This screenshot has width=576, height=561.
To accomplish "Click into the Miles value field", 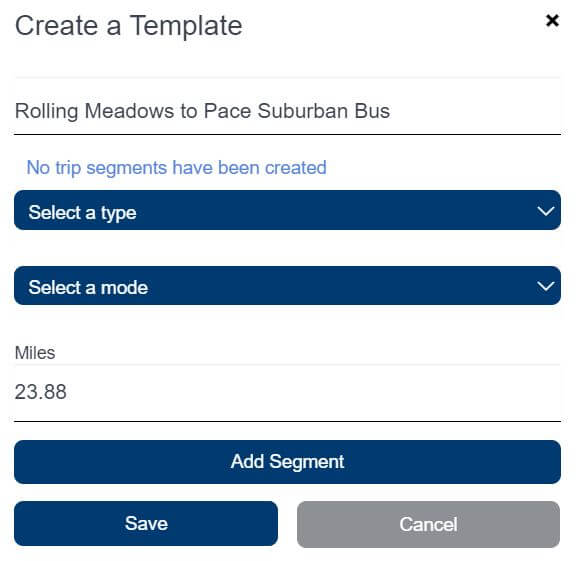I will pyautogui.click(x=287, y=392).
